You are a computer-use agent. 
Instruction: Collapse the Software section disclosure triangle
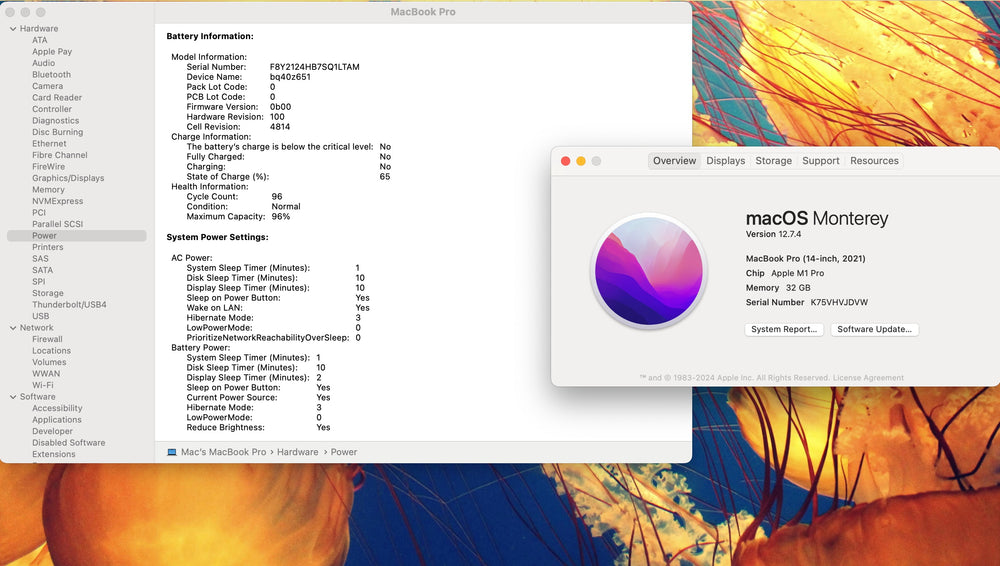coord(12,397)
